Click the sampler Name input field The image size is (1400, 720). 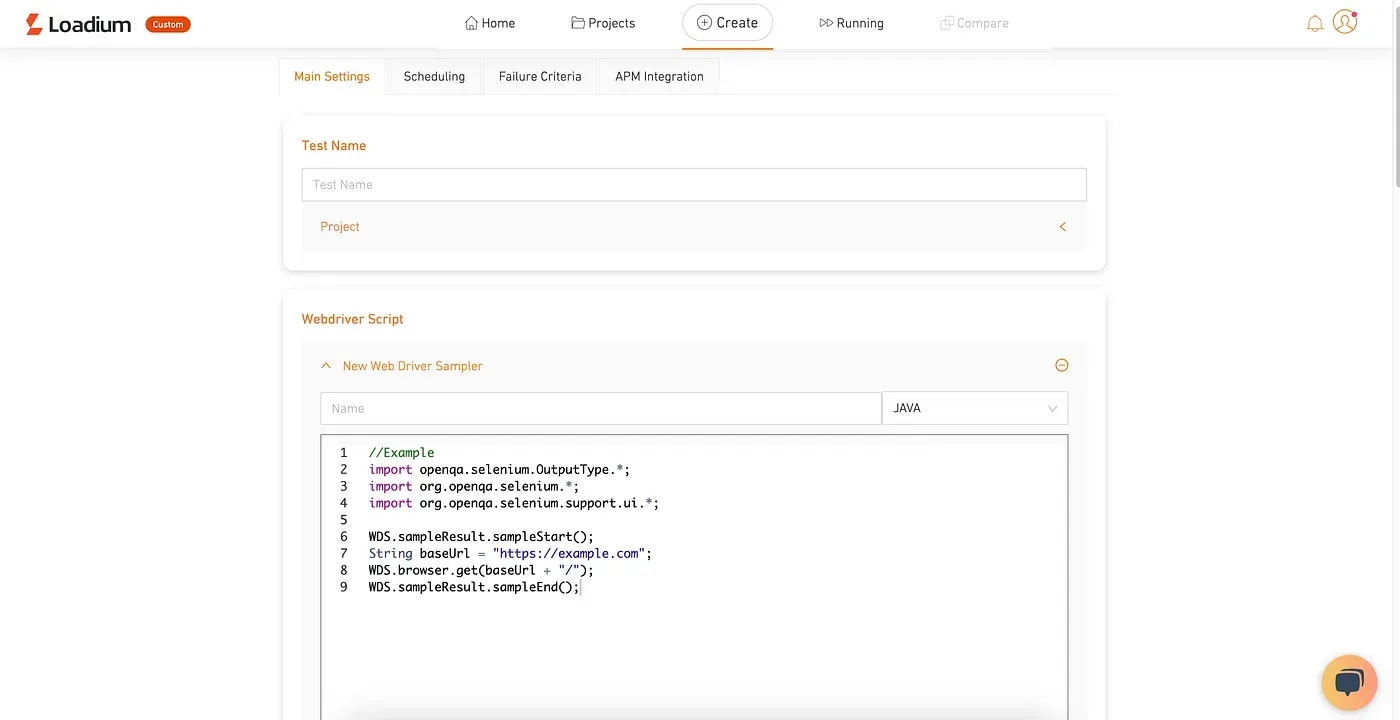(x=600, y=408)
